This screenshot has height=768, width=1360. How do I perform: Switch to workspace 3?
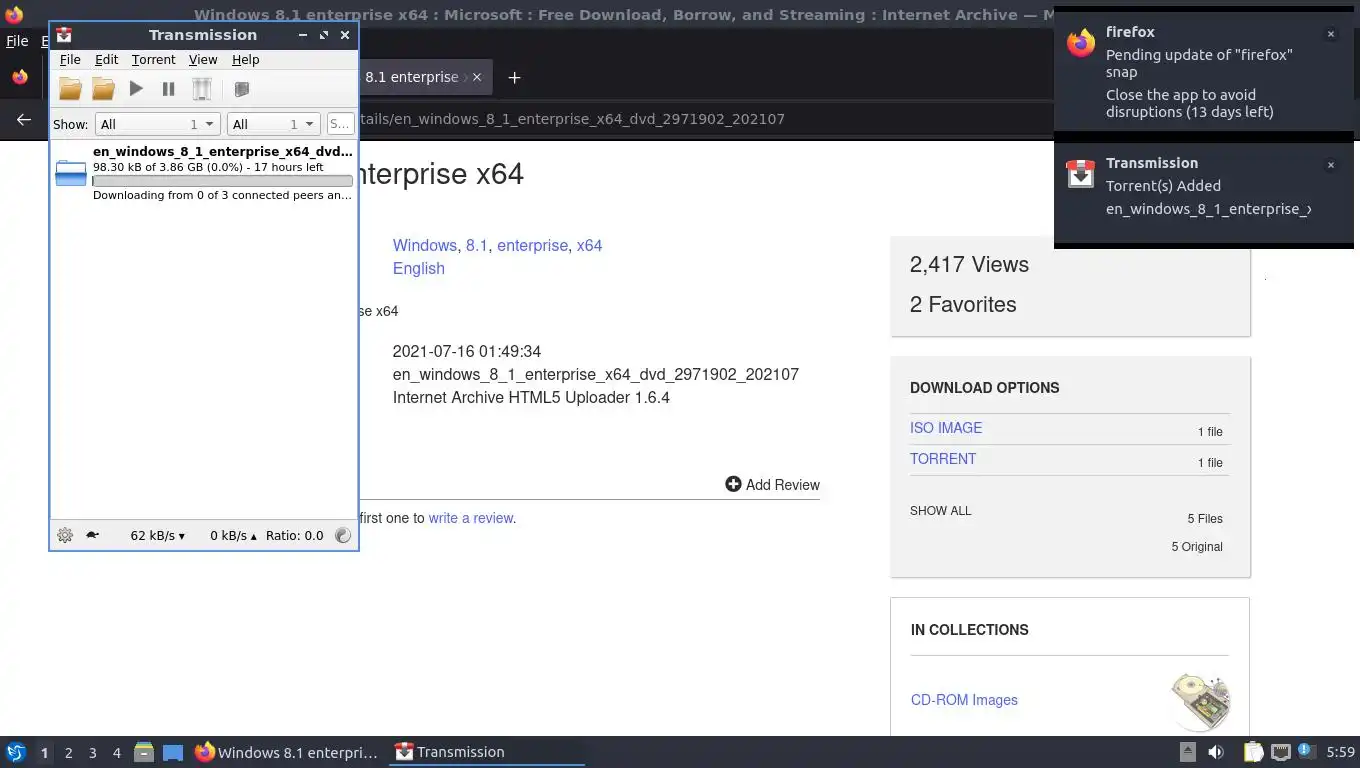point(92,753)
